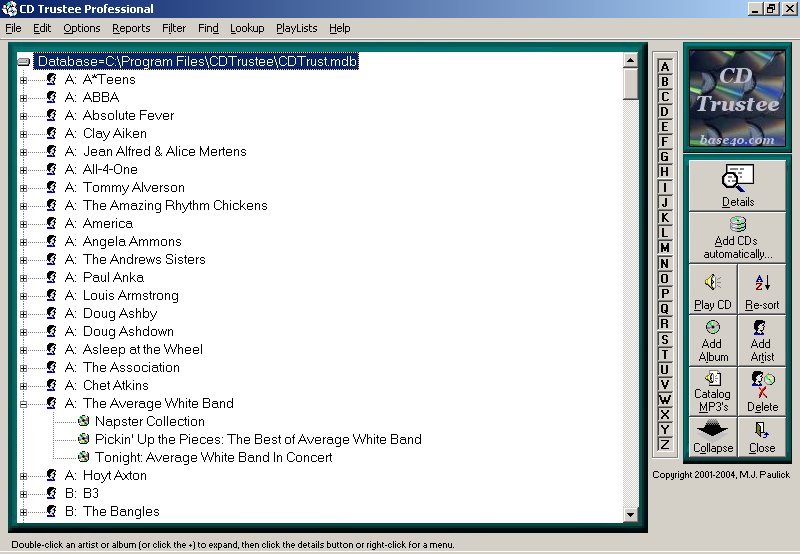Expand the Doug Ashby node
Viewport: 800px width, 554px height.
pos(23,314)
